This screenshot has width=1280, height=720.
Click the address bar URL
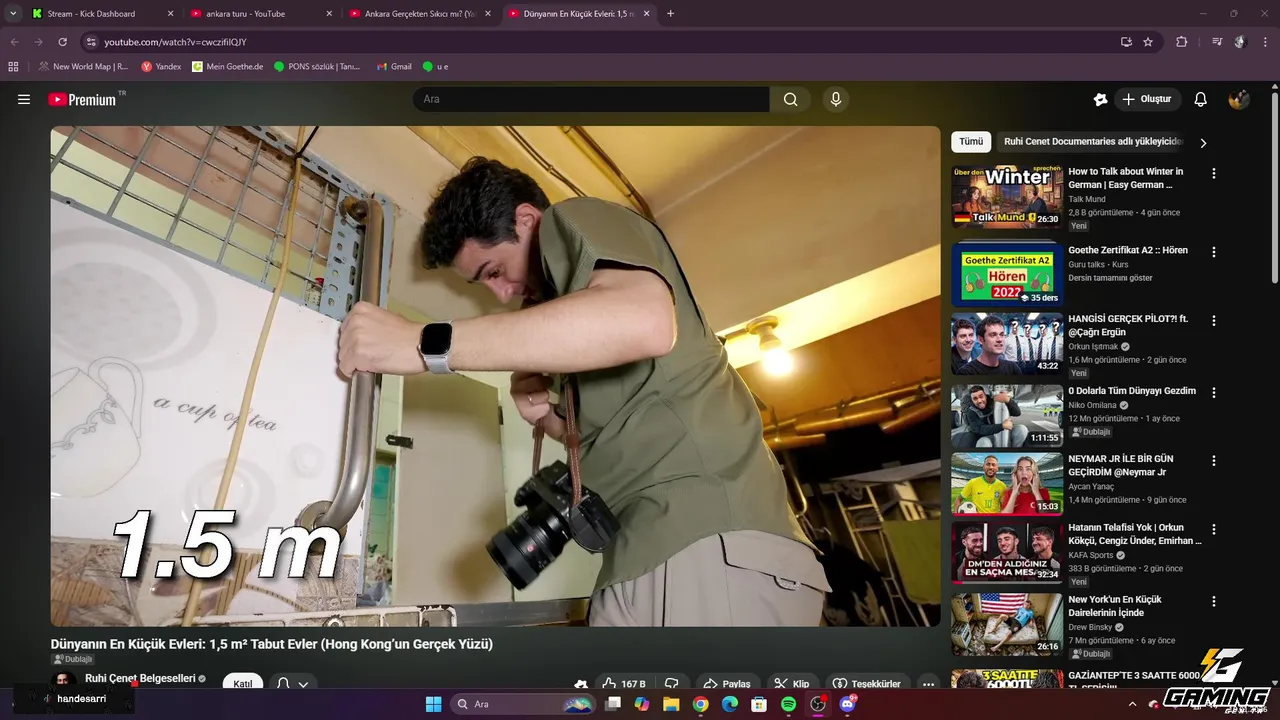[x=176, y=42]
